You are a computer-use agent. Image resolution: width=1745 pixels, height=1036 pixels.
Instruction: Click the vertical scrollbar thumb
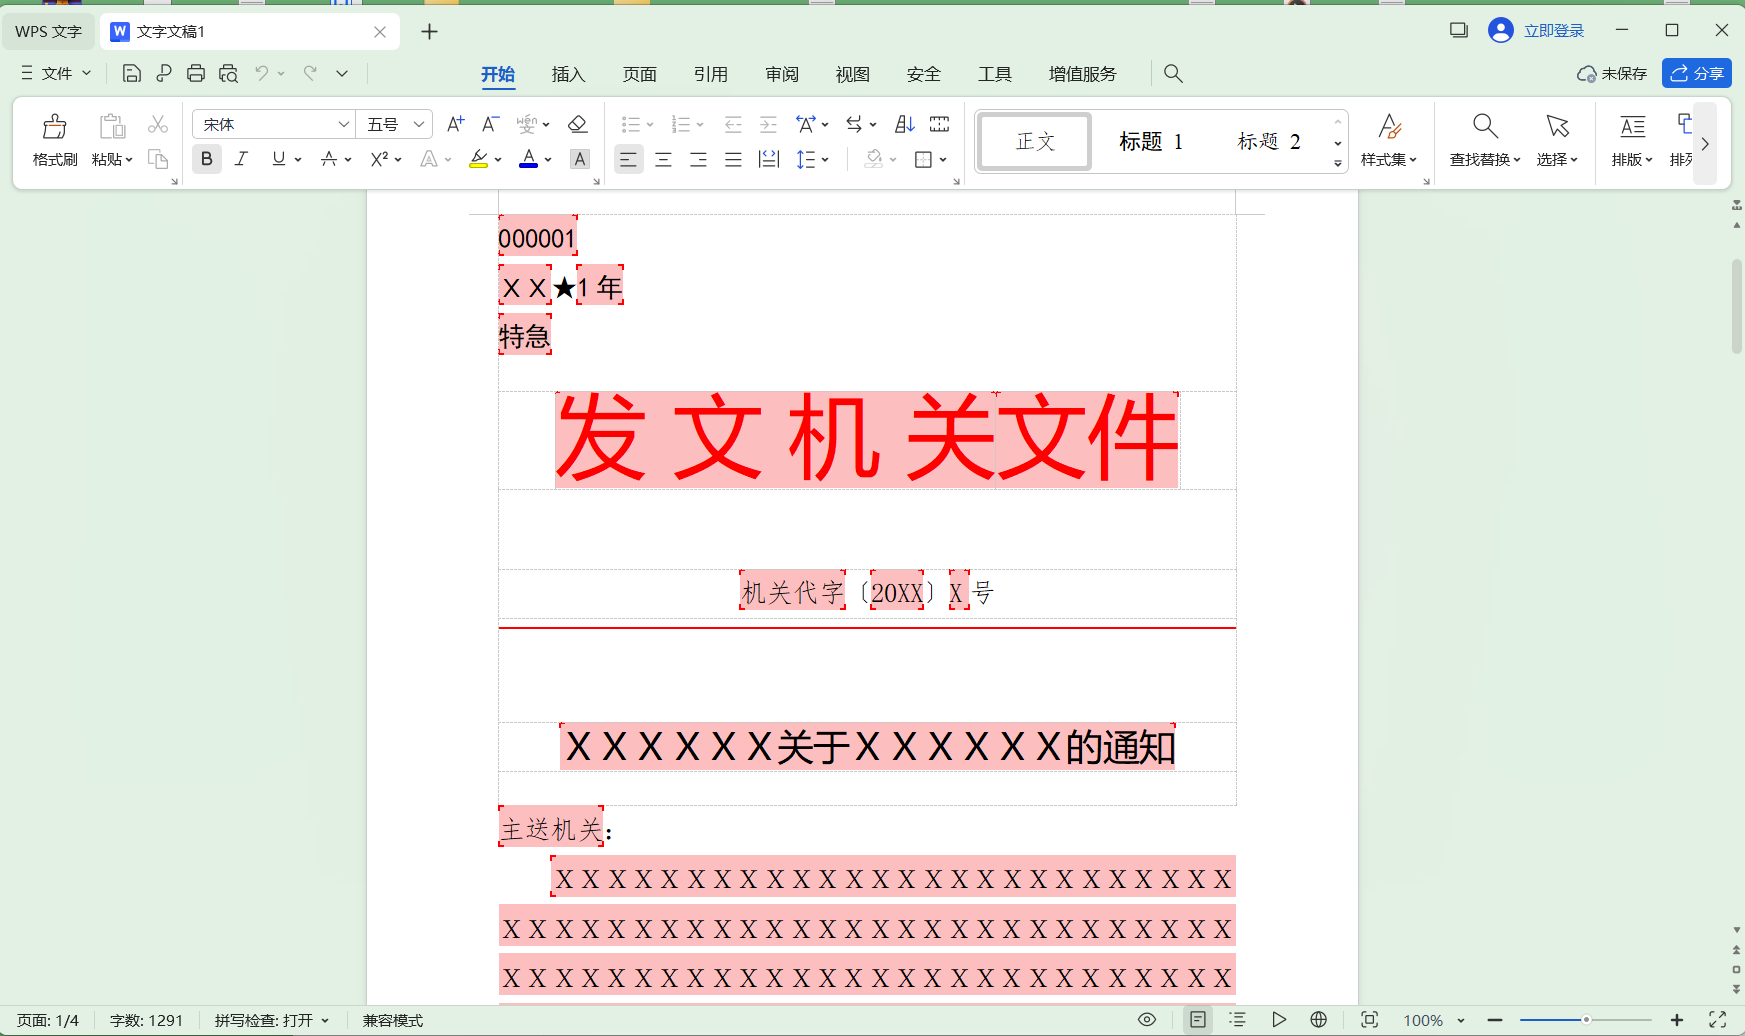[1737, 306]
